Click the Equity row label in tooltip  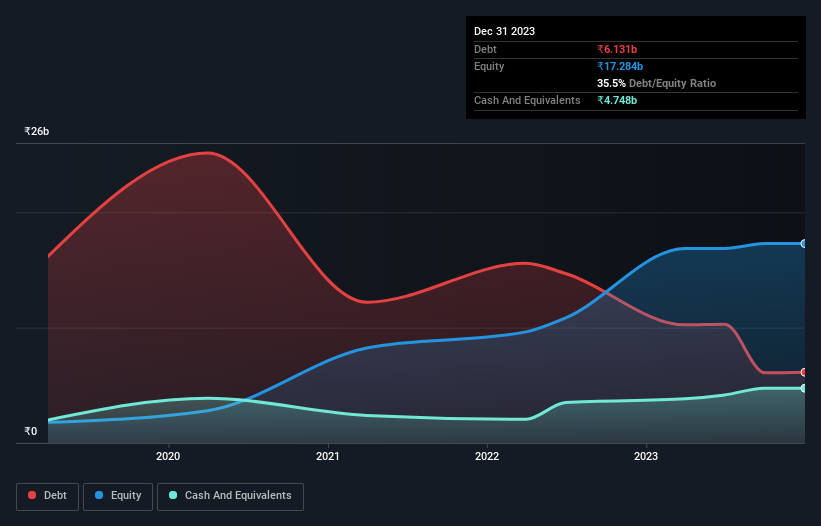[x=489, y=66]
